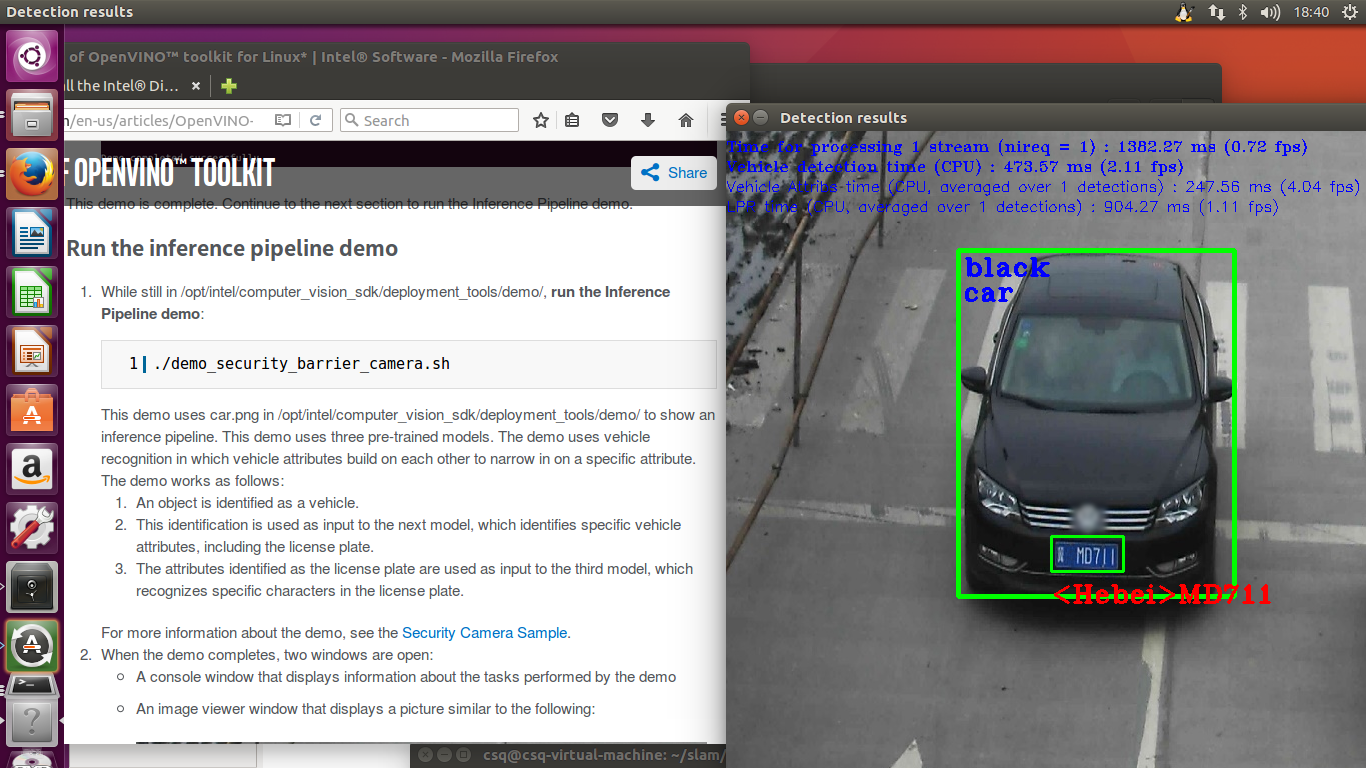Click the csq@csq-virtual-machine terminal title bar
The width and height of the screenshot is (1366, 768).
point(568,755)
